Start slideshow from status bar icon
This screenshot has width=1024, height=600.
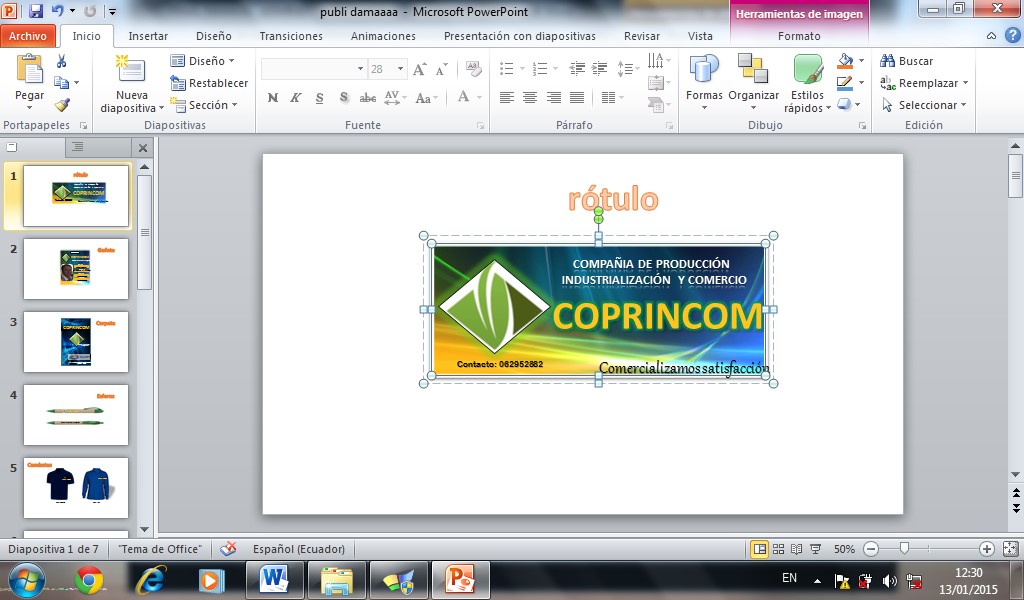coord(815,549)
